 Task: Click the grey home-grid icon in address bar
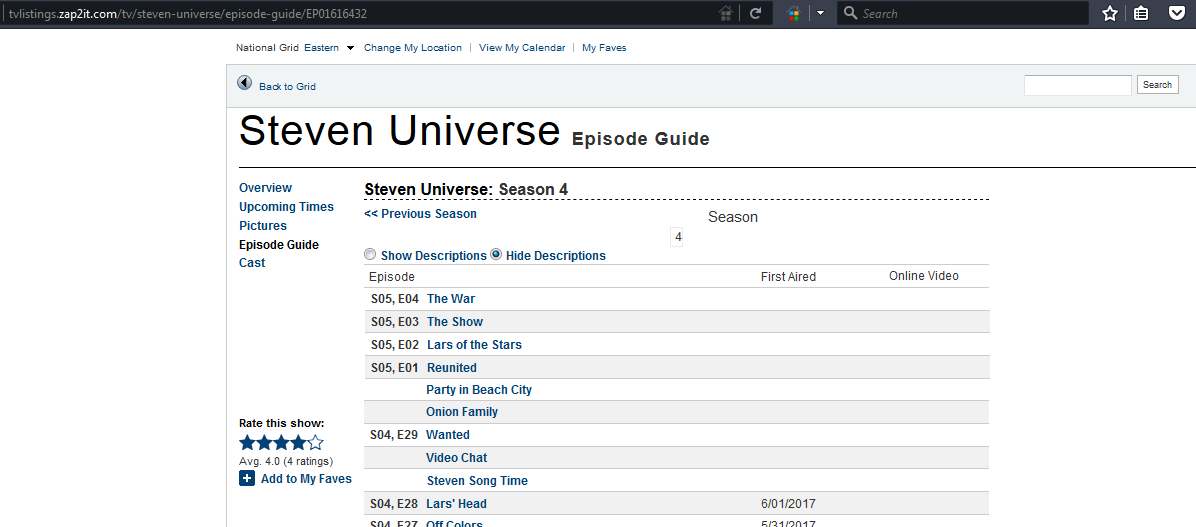pyautogui.click(x=726, y=13)
